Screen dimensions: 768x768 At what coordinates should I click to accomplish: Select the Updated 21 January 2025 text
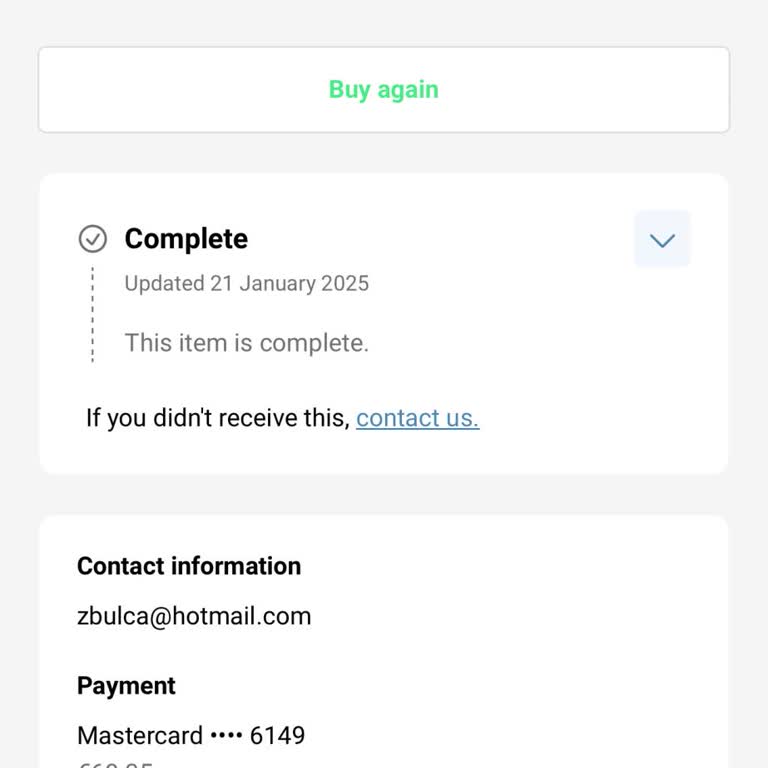pos(246,283)
